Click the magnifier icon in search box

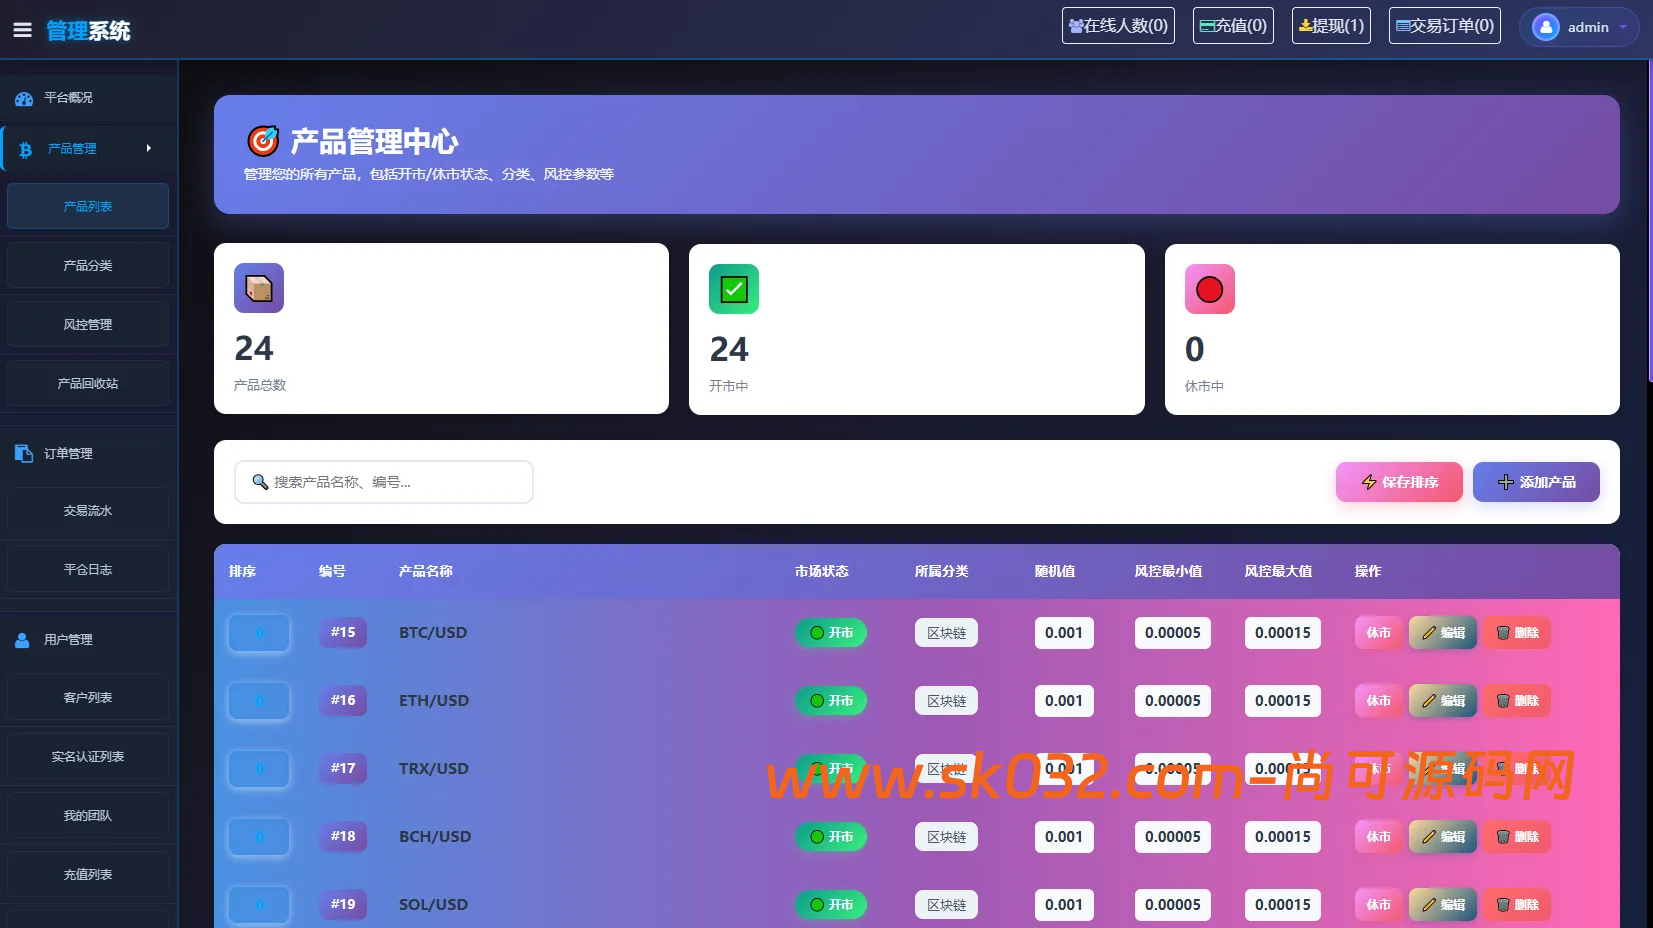pos(260,482)
